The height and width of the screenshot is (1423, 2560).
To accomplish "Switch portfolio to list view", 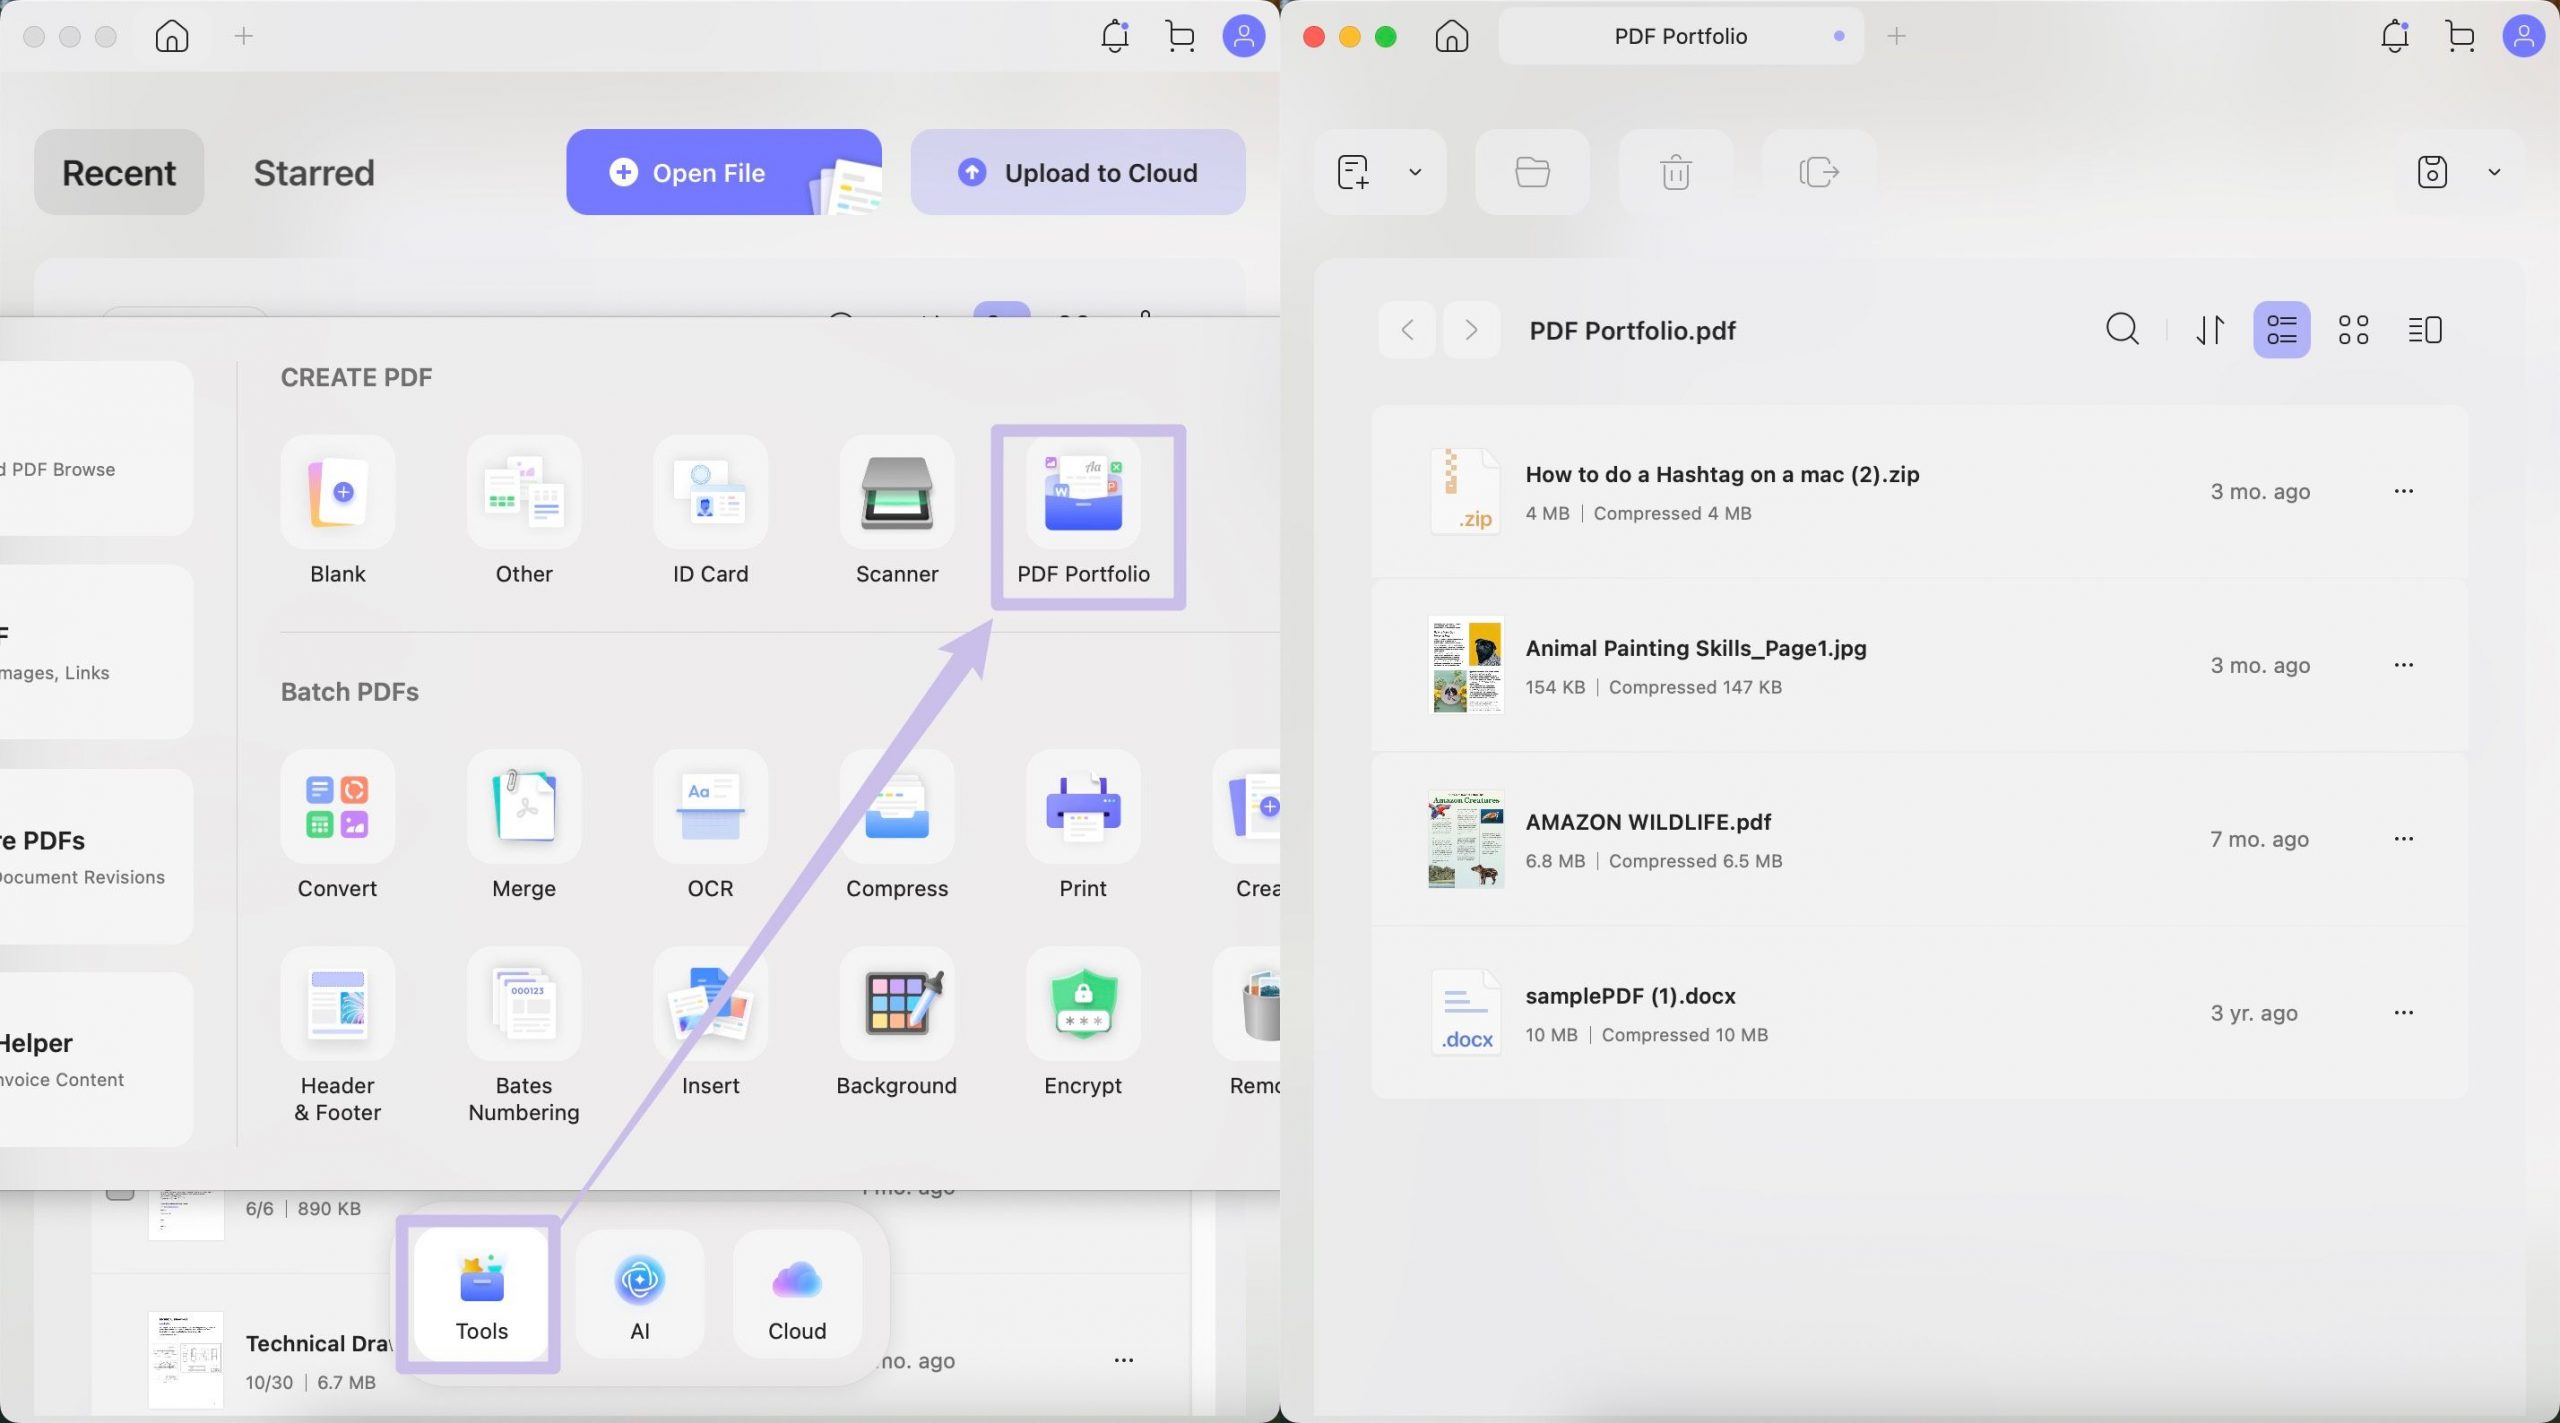I will [x=2281, y=329].
